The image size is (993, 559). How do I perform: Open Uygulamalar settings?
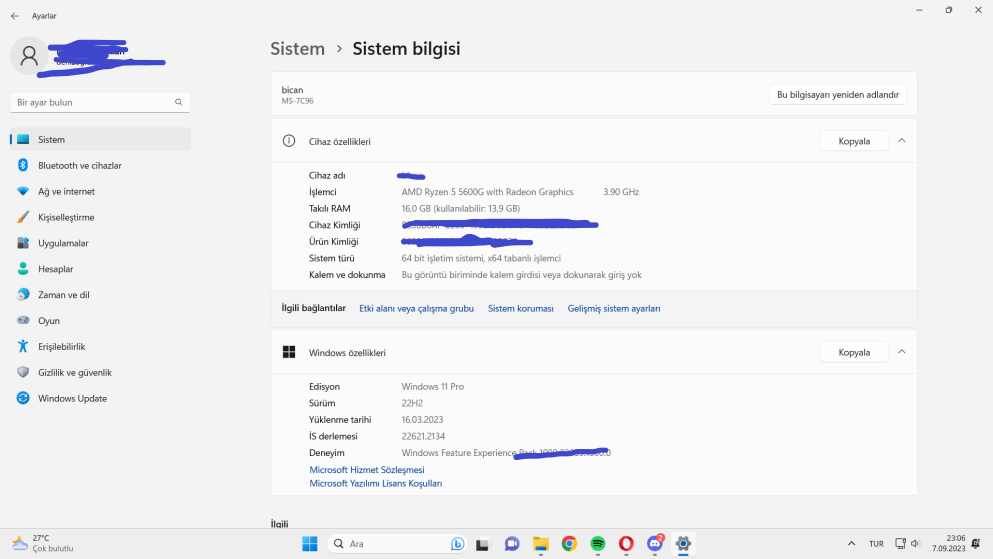tap(100, 243)
